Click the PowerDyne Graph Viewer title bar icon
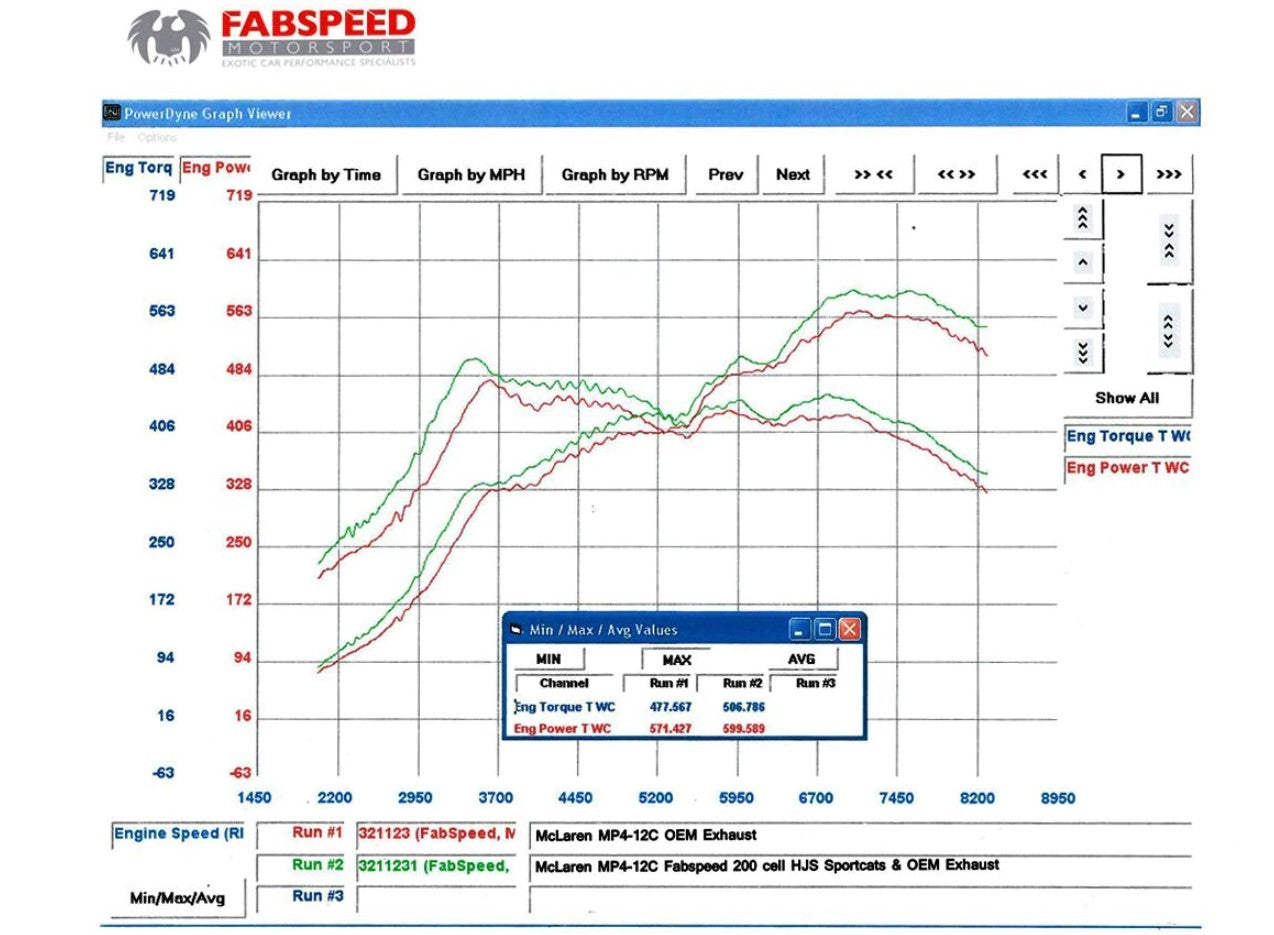The height and width of the screenshot is (935, 1274). 112,113
